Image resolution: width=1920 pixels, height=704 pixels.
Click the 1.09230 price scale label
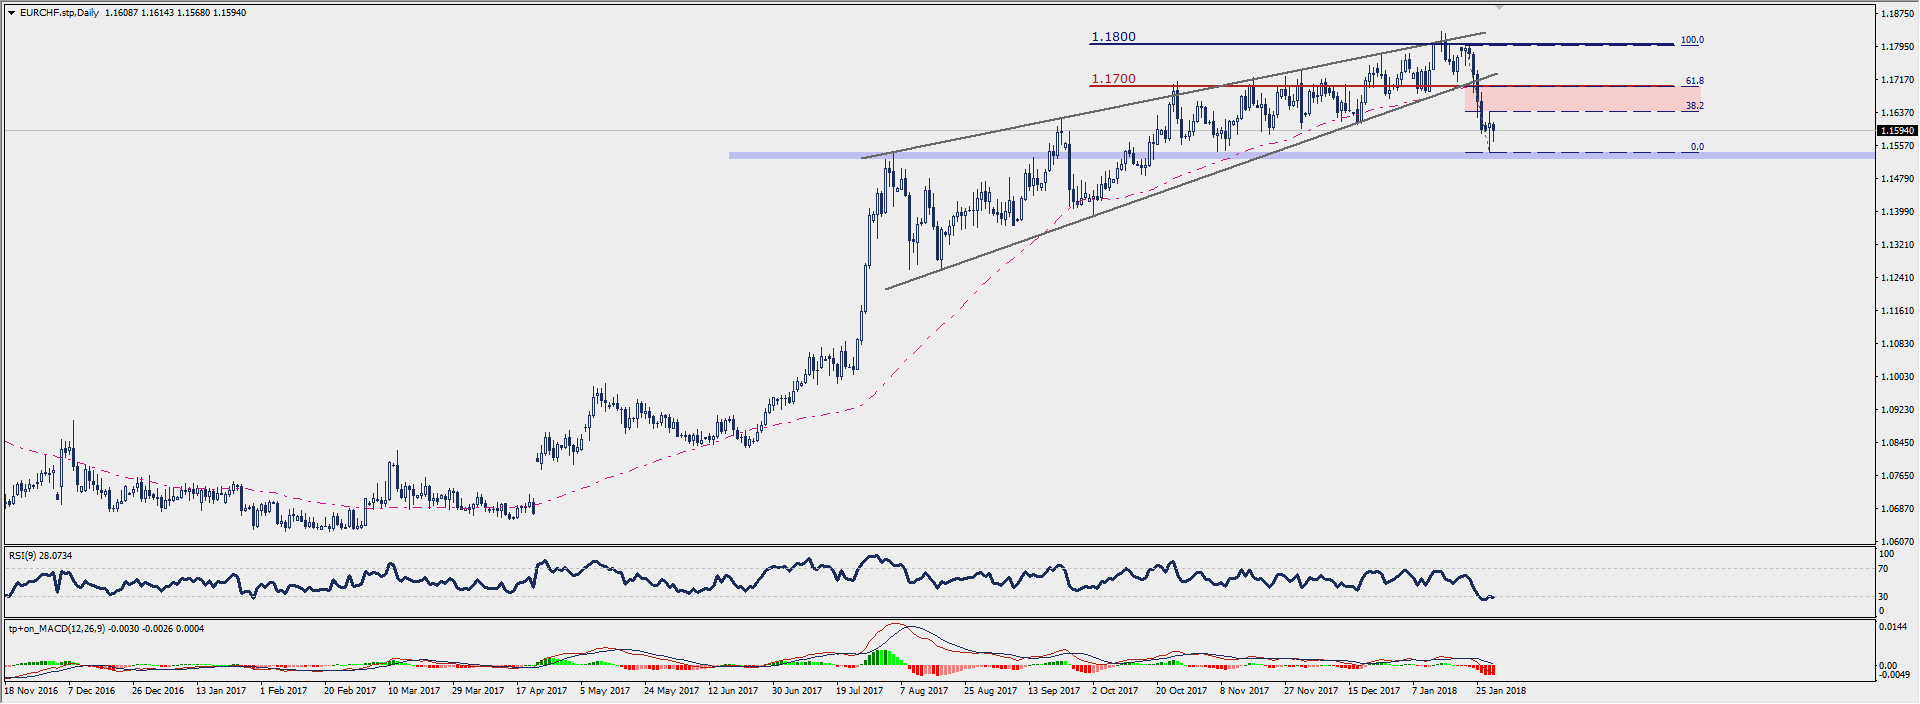[x=1897, y=410]
